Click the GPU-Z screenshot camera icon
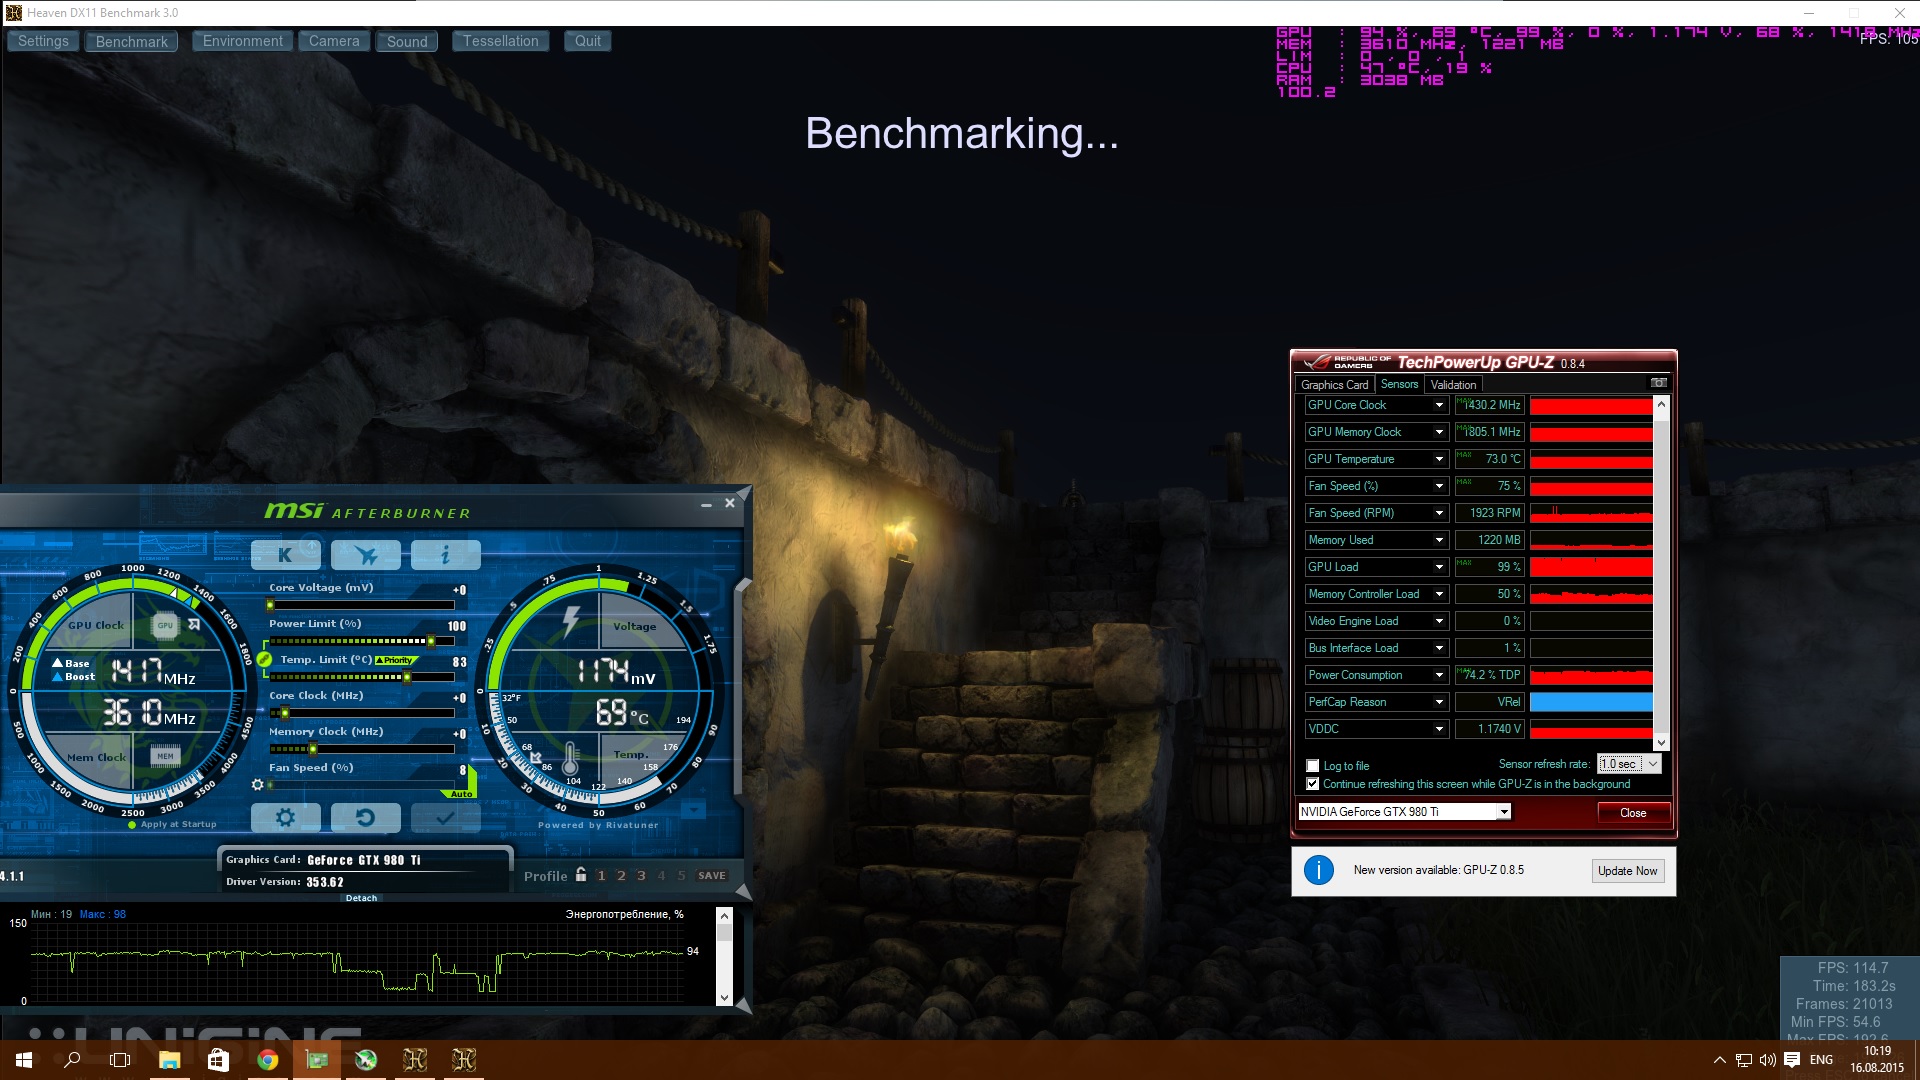 [x=1658, y=383]
